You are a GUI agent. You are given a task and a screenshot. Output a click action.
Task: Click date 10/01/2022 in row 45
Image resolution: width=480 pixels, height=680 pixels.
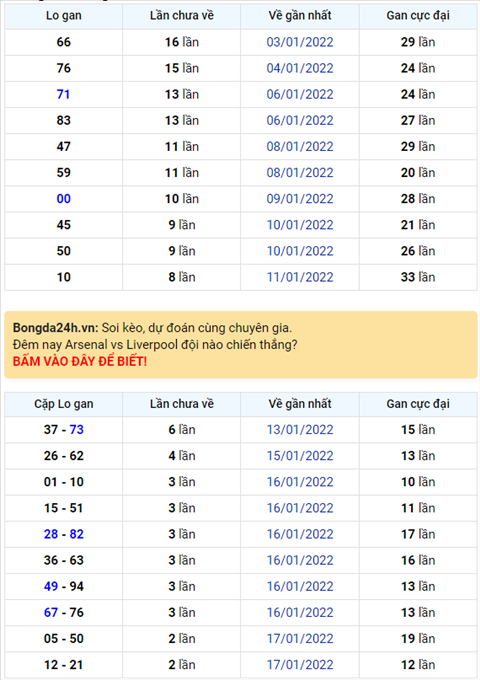(x=300, y=225)
